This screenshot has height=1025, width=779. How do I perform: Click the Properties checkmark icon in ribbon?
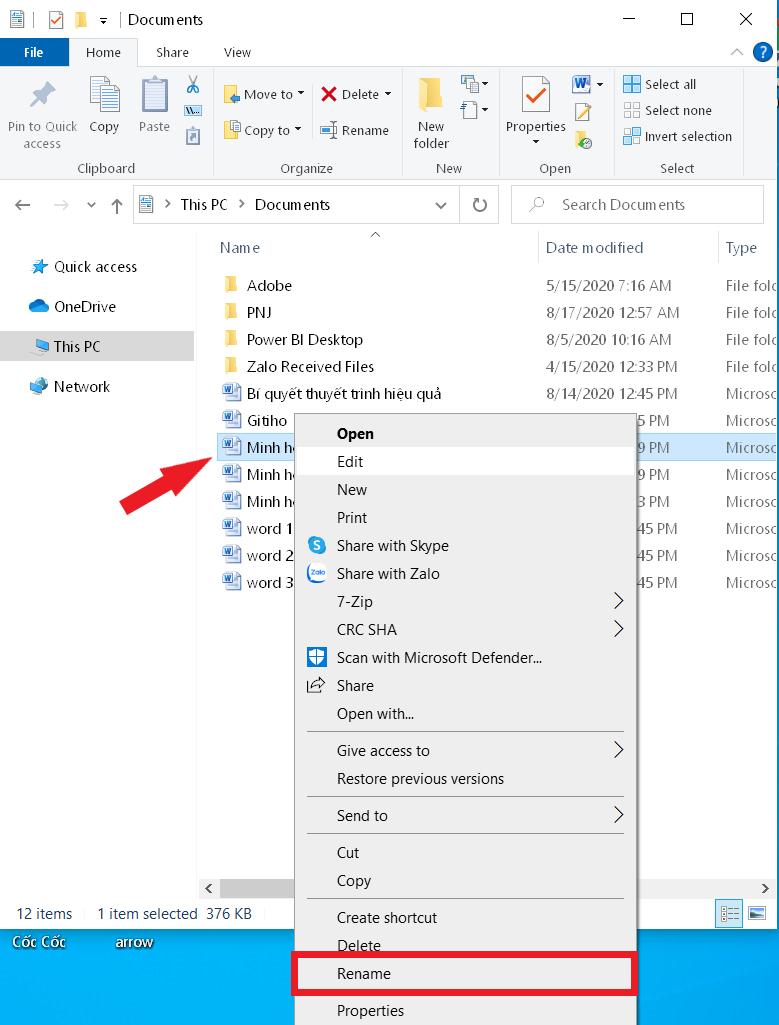(535, 95)
